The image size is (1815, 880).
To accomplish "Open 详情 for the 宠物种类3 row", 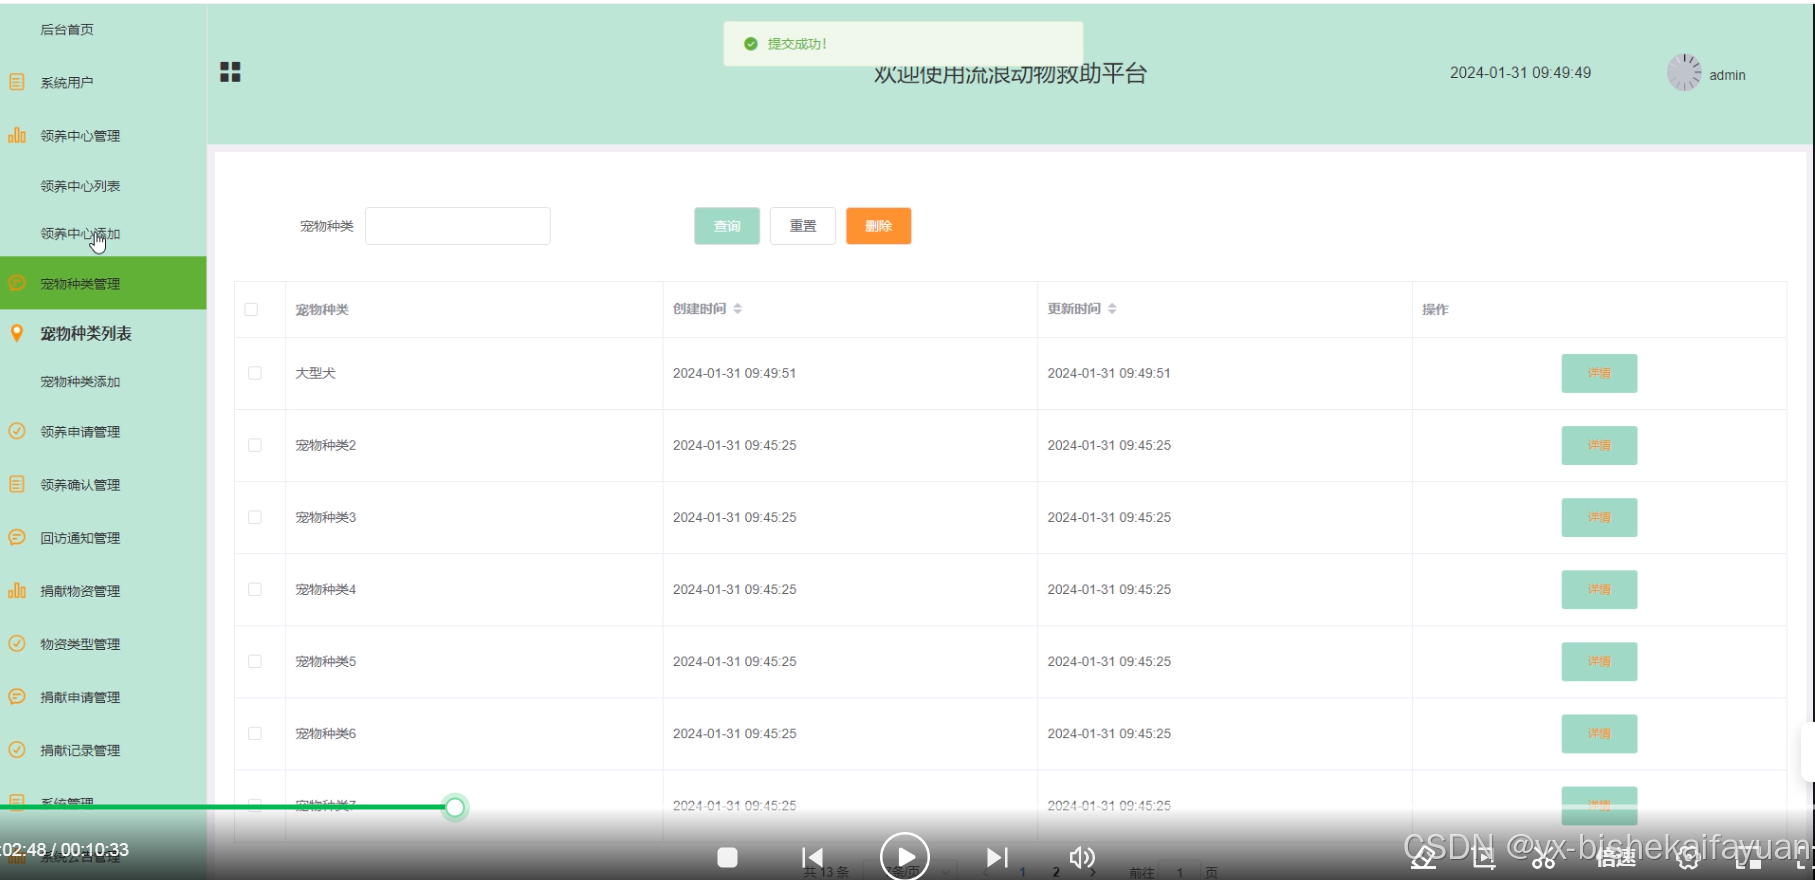I will (x=1599, y=517).
